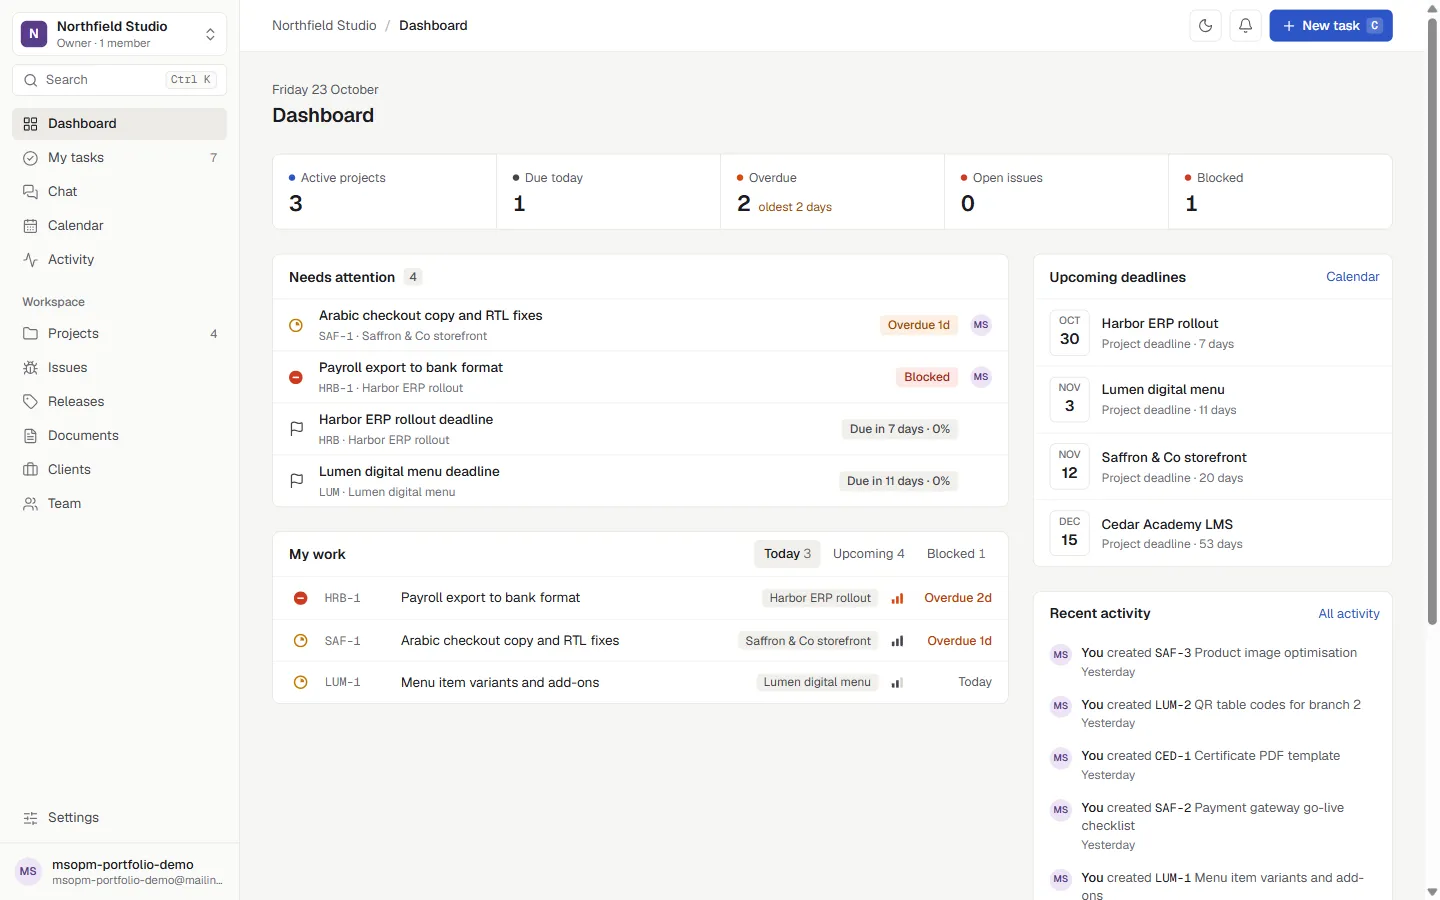Viewport: 1440px width, 900px height.
Task: Click the Overdue stat card
Action: pyautogui.click(x=832, y=192)
